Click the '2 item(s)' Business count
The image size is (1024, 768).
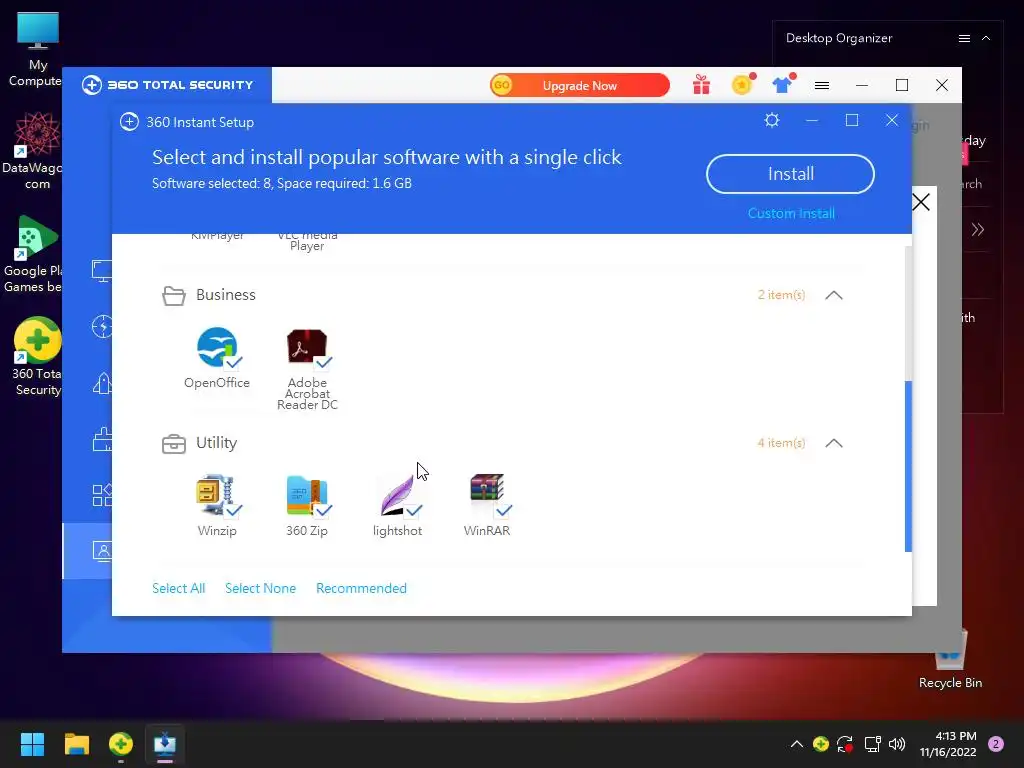tap(781, 295)
